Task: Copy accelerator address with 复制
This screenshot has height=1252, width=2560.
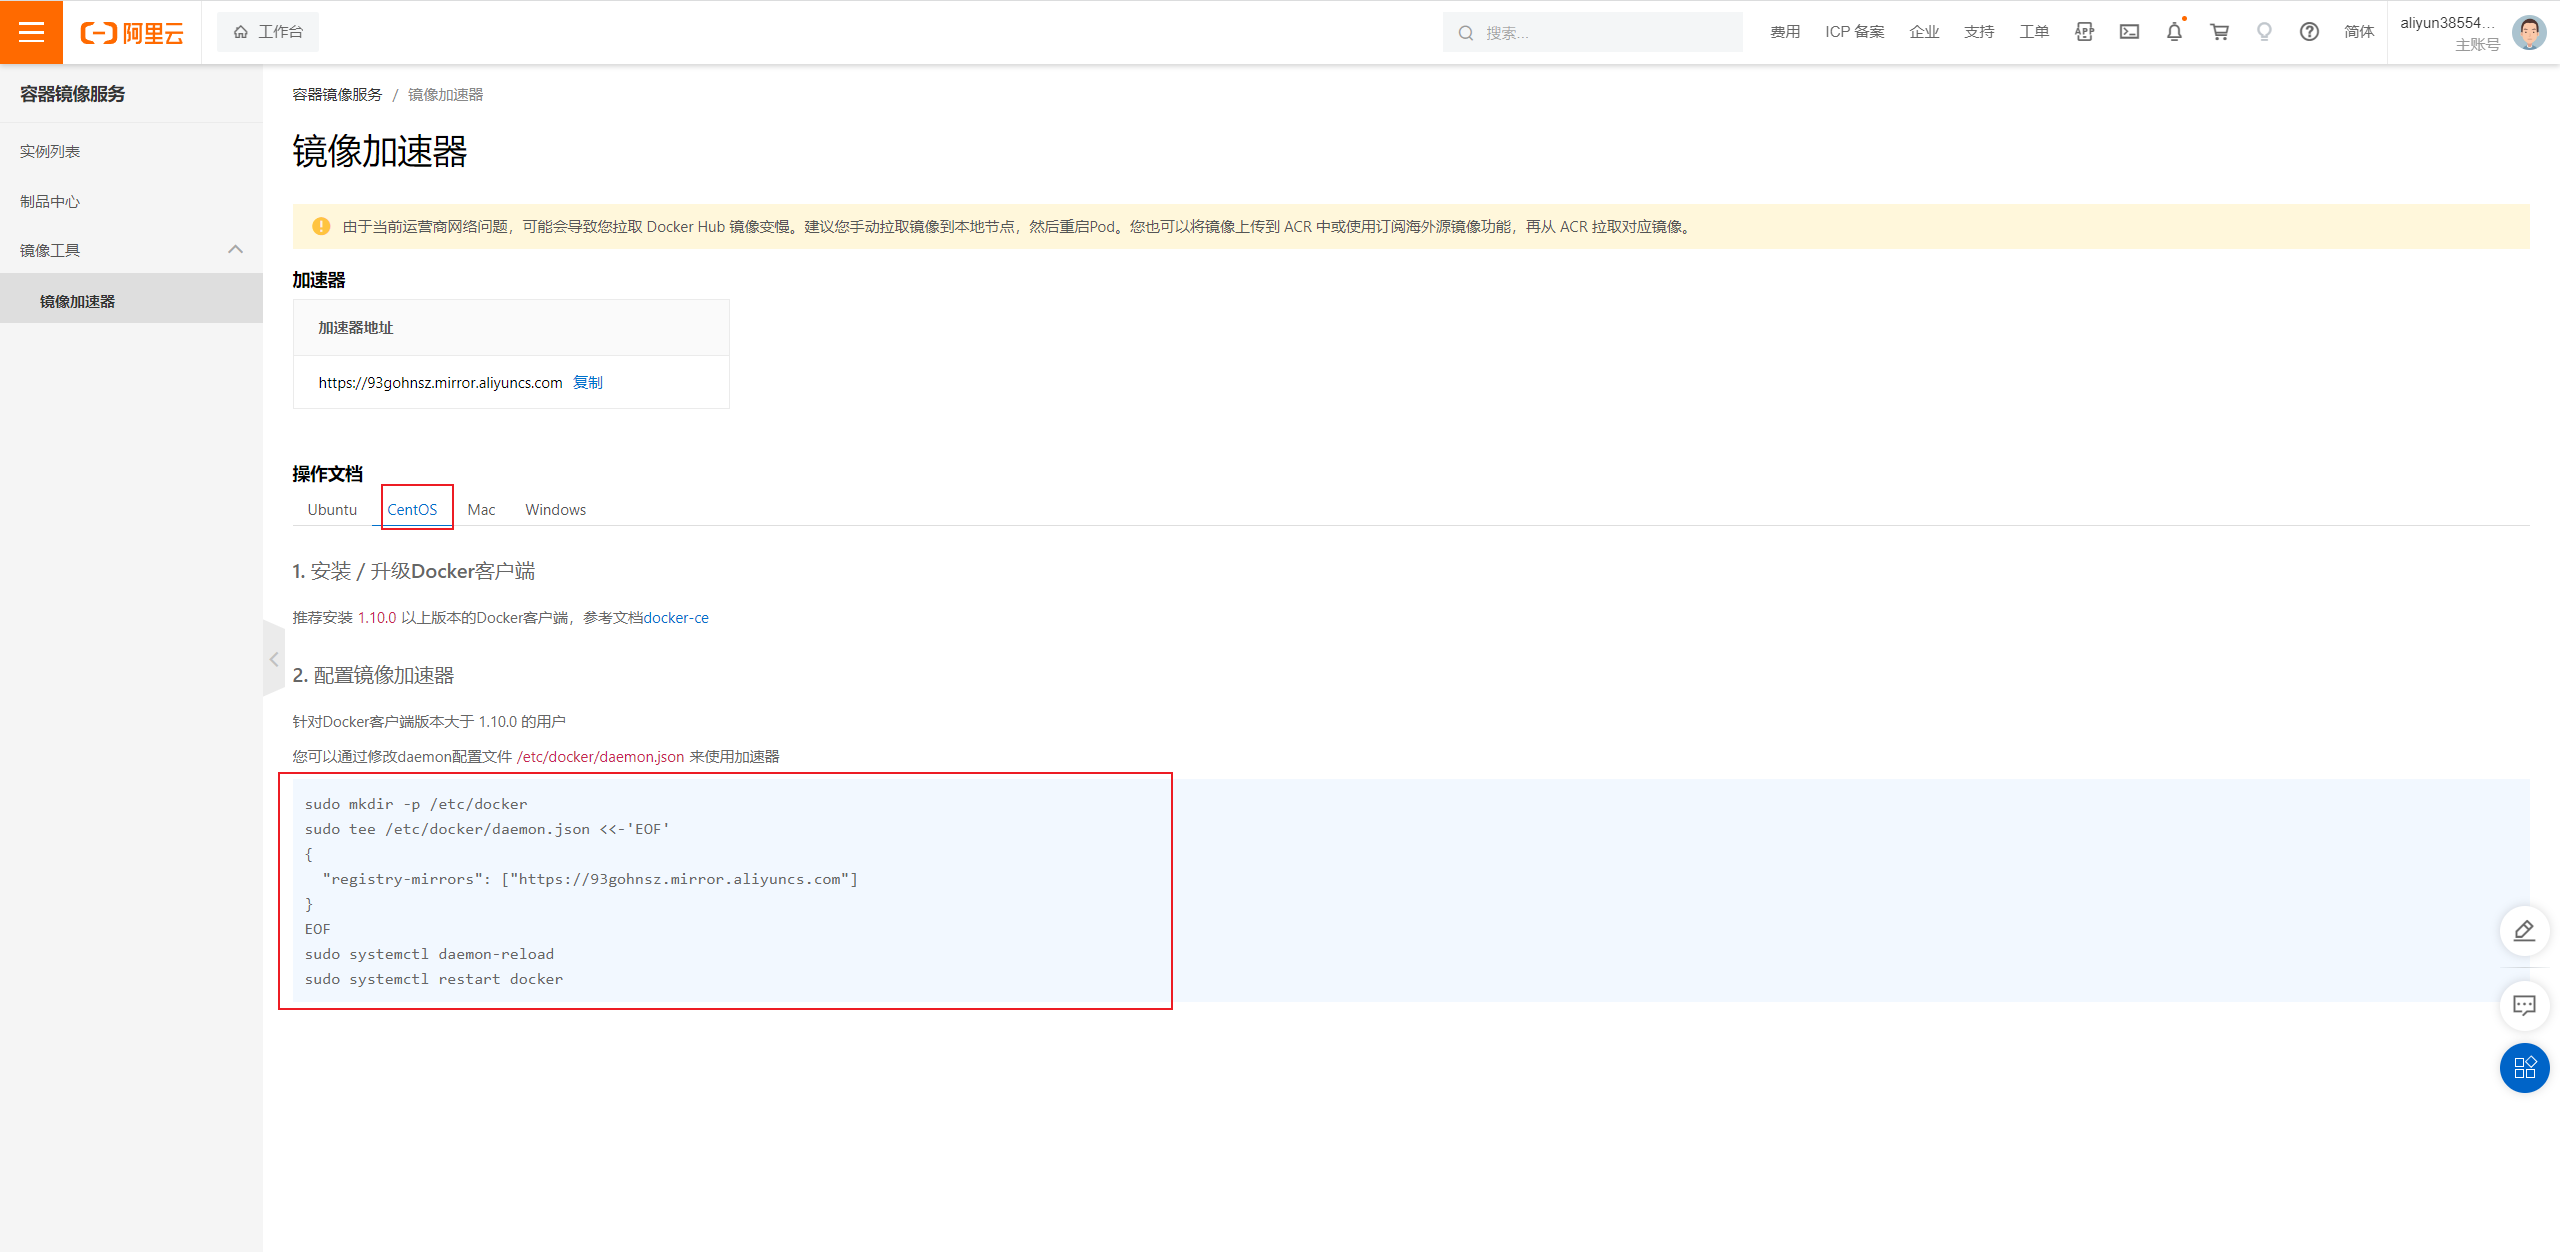Action: 587,382
